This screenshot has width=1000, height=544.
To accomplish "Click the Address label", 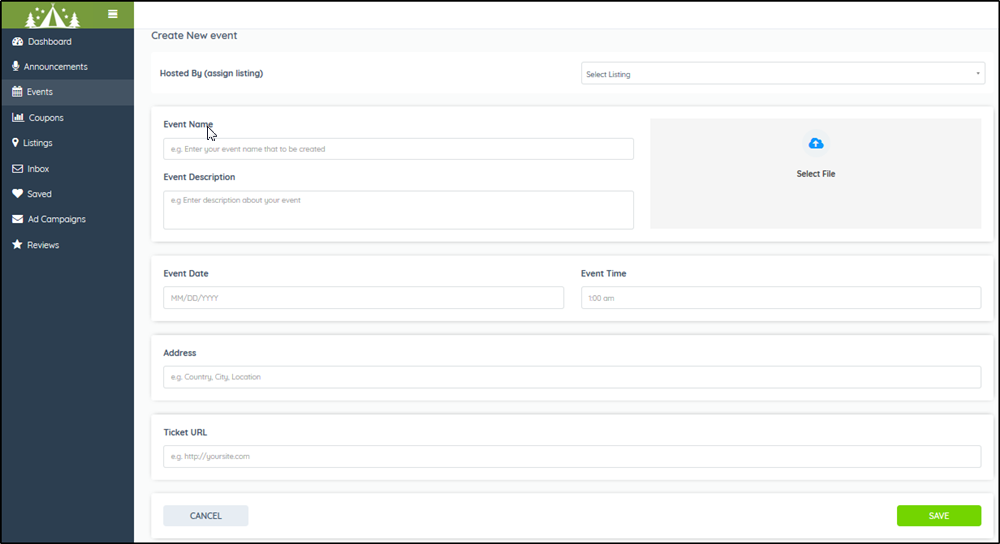I will [x=180, y=353].
